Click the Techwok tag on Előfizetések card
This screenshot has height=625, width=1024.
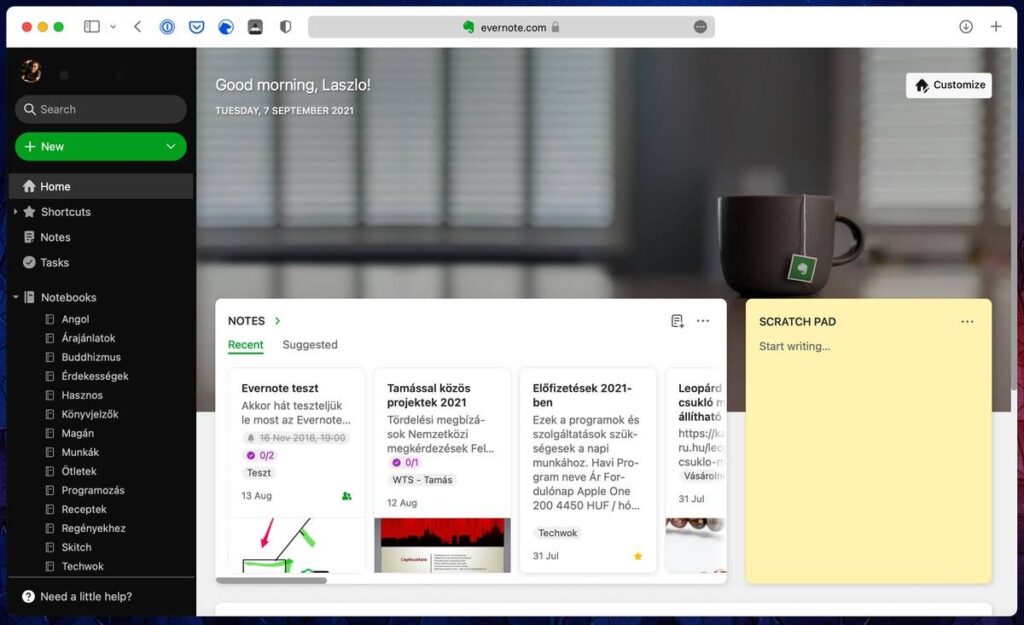point(558,533)
